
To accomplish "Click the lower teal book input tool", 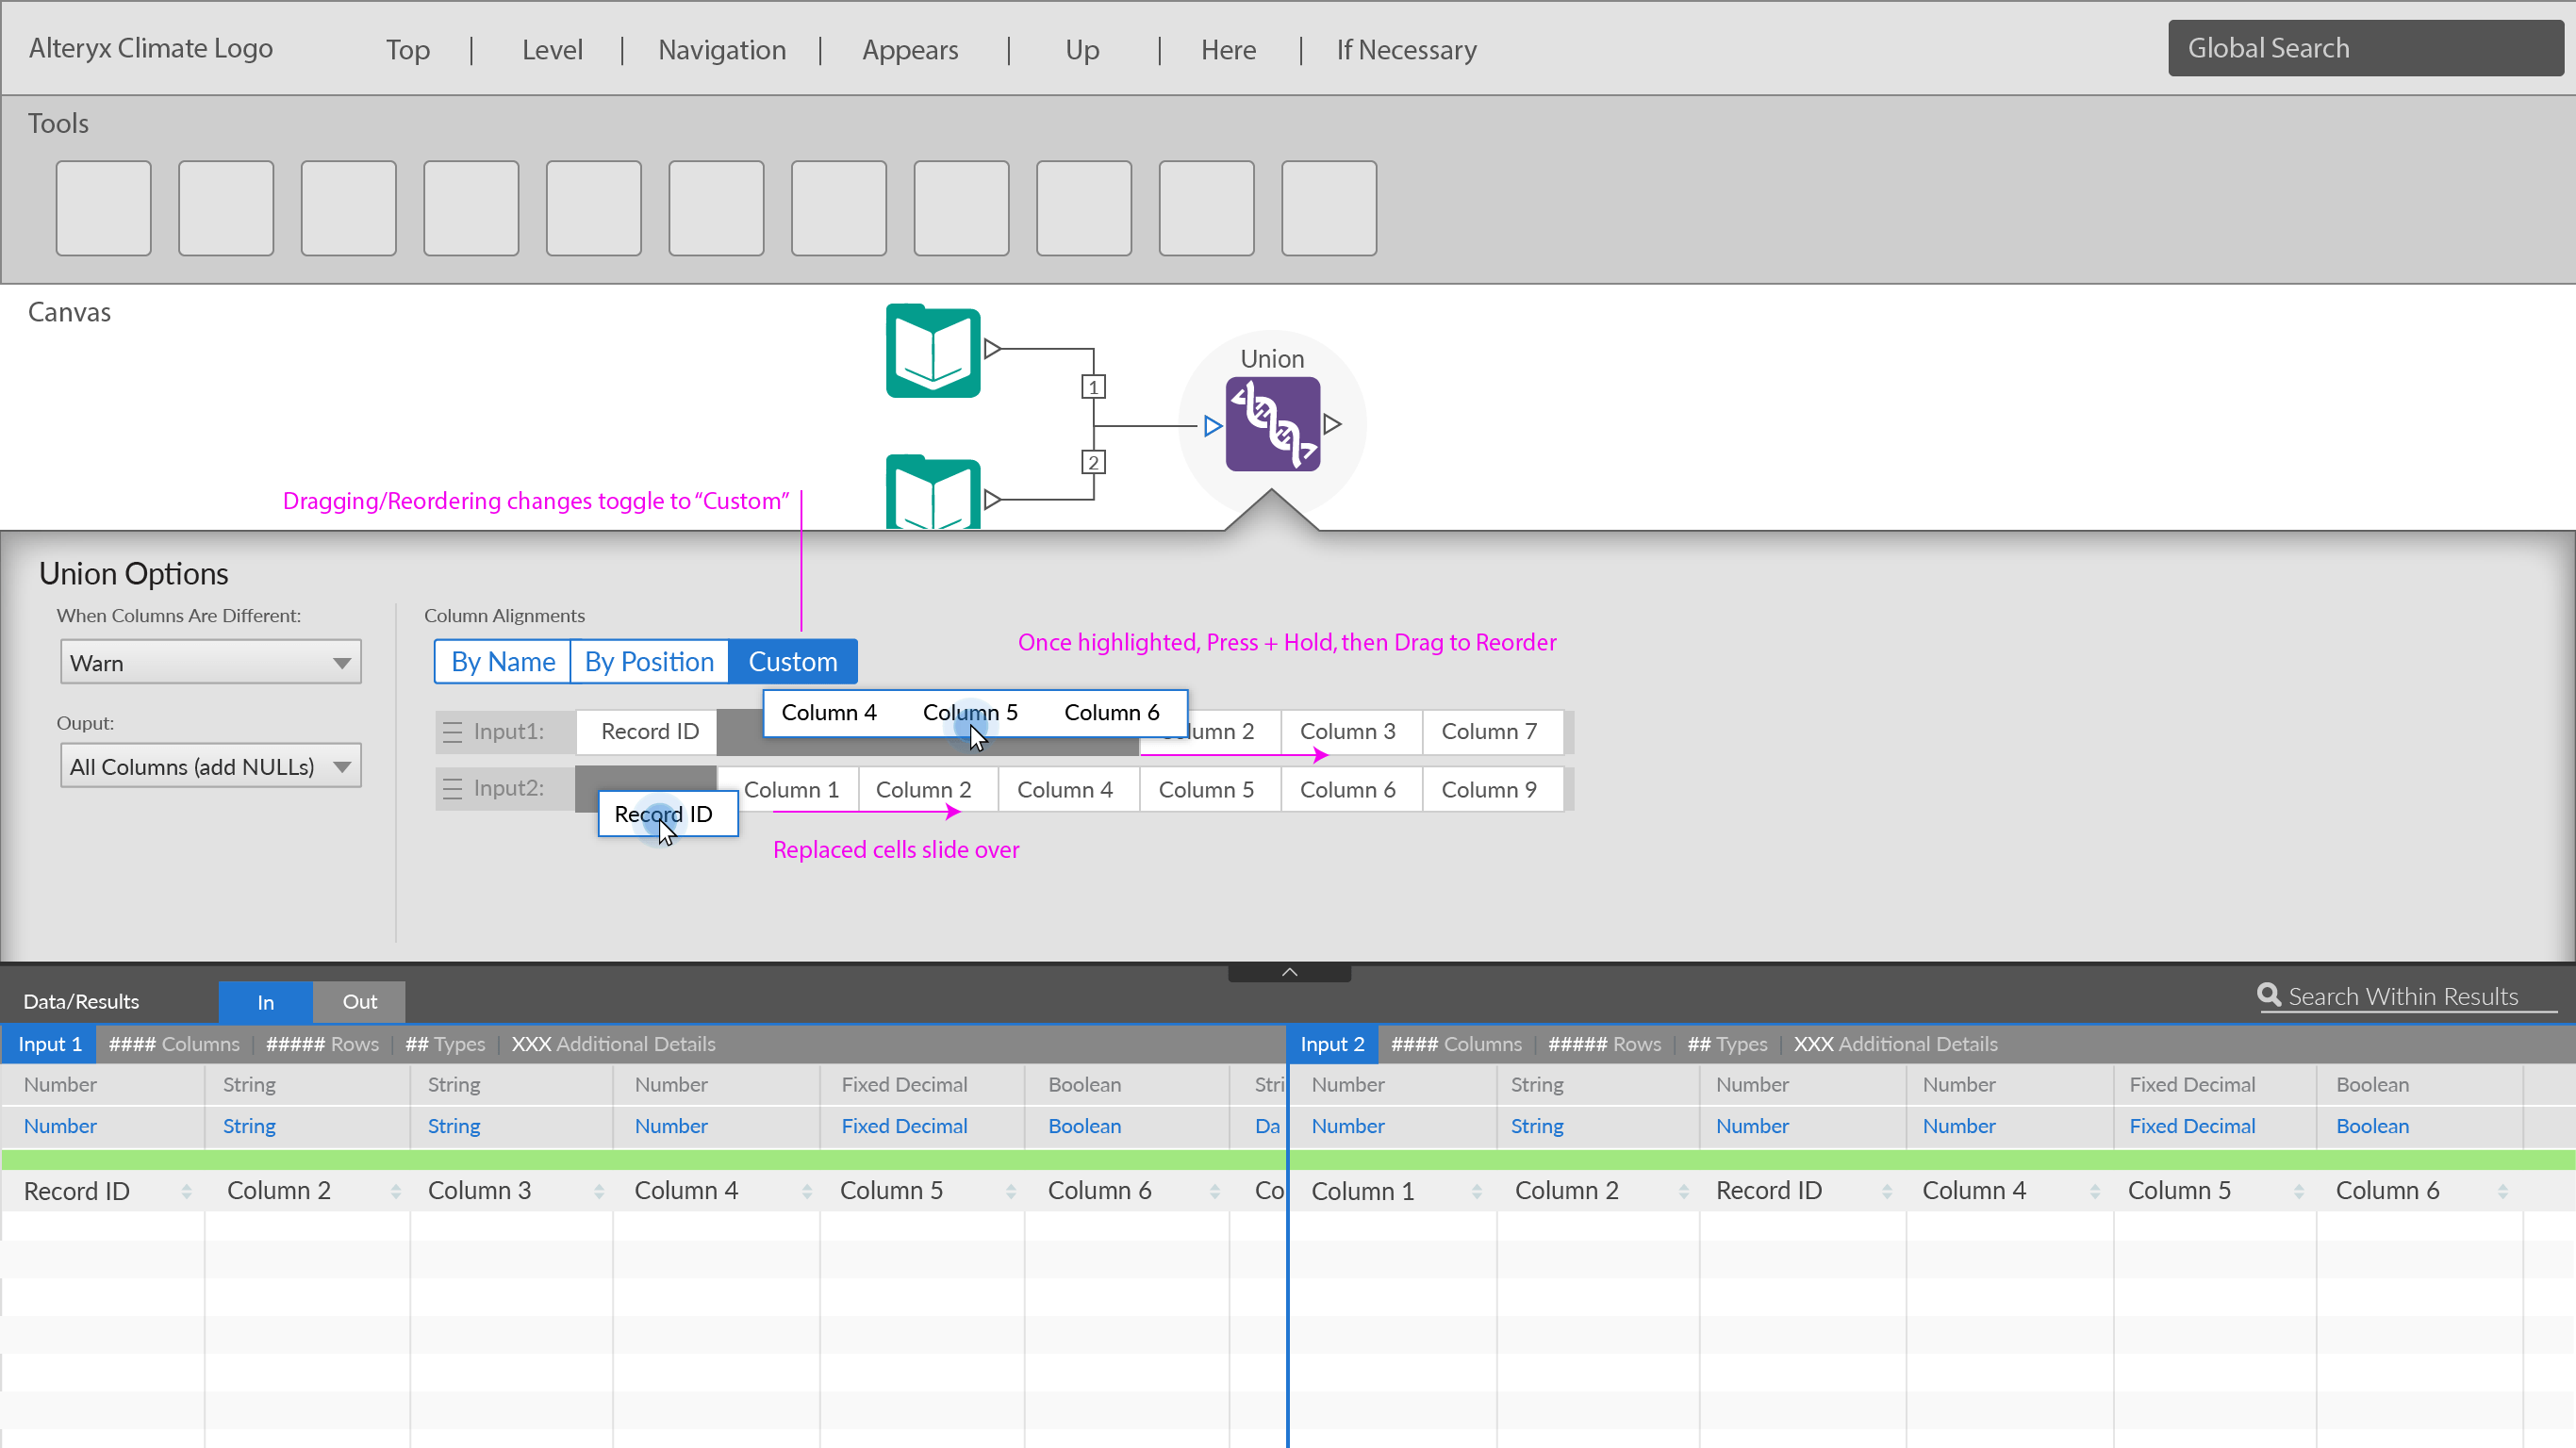I will [932, 493].
